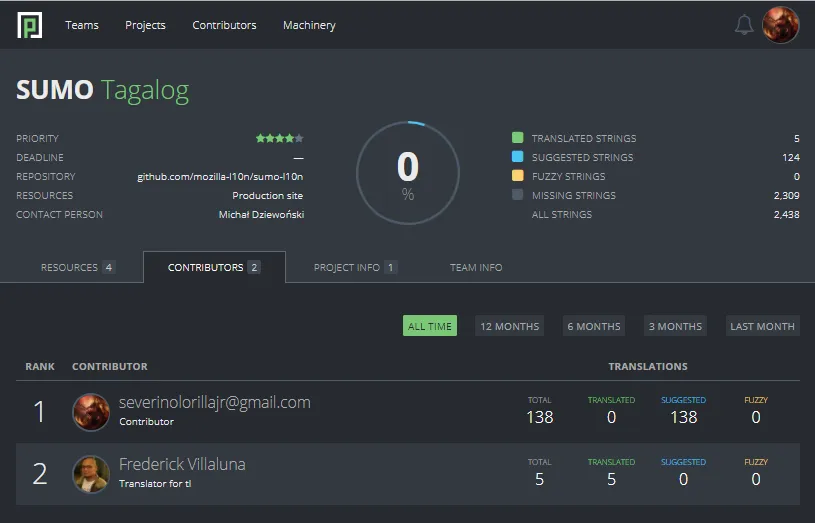815x523 pixels.
Task: Click the Tagalog team name in heading
Action: [x=145, y=91]
